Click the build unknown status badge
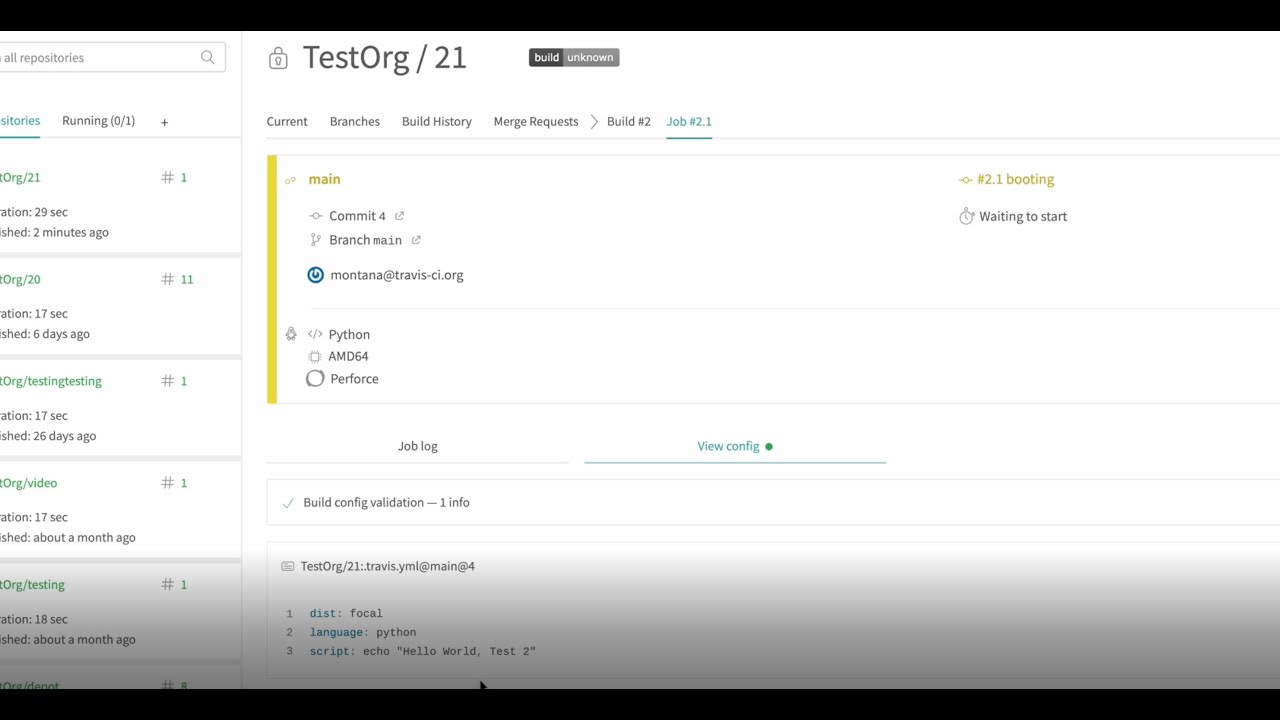Screen dimensions: 1280x720 574,57
